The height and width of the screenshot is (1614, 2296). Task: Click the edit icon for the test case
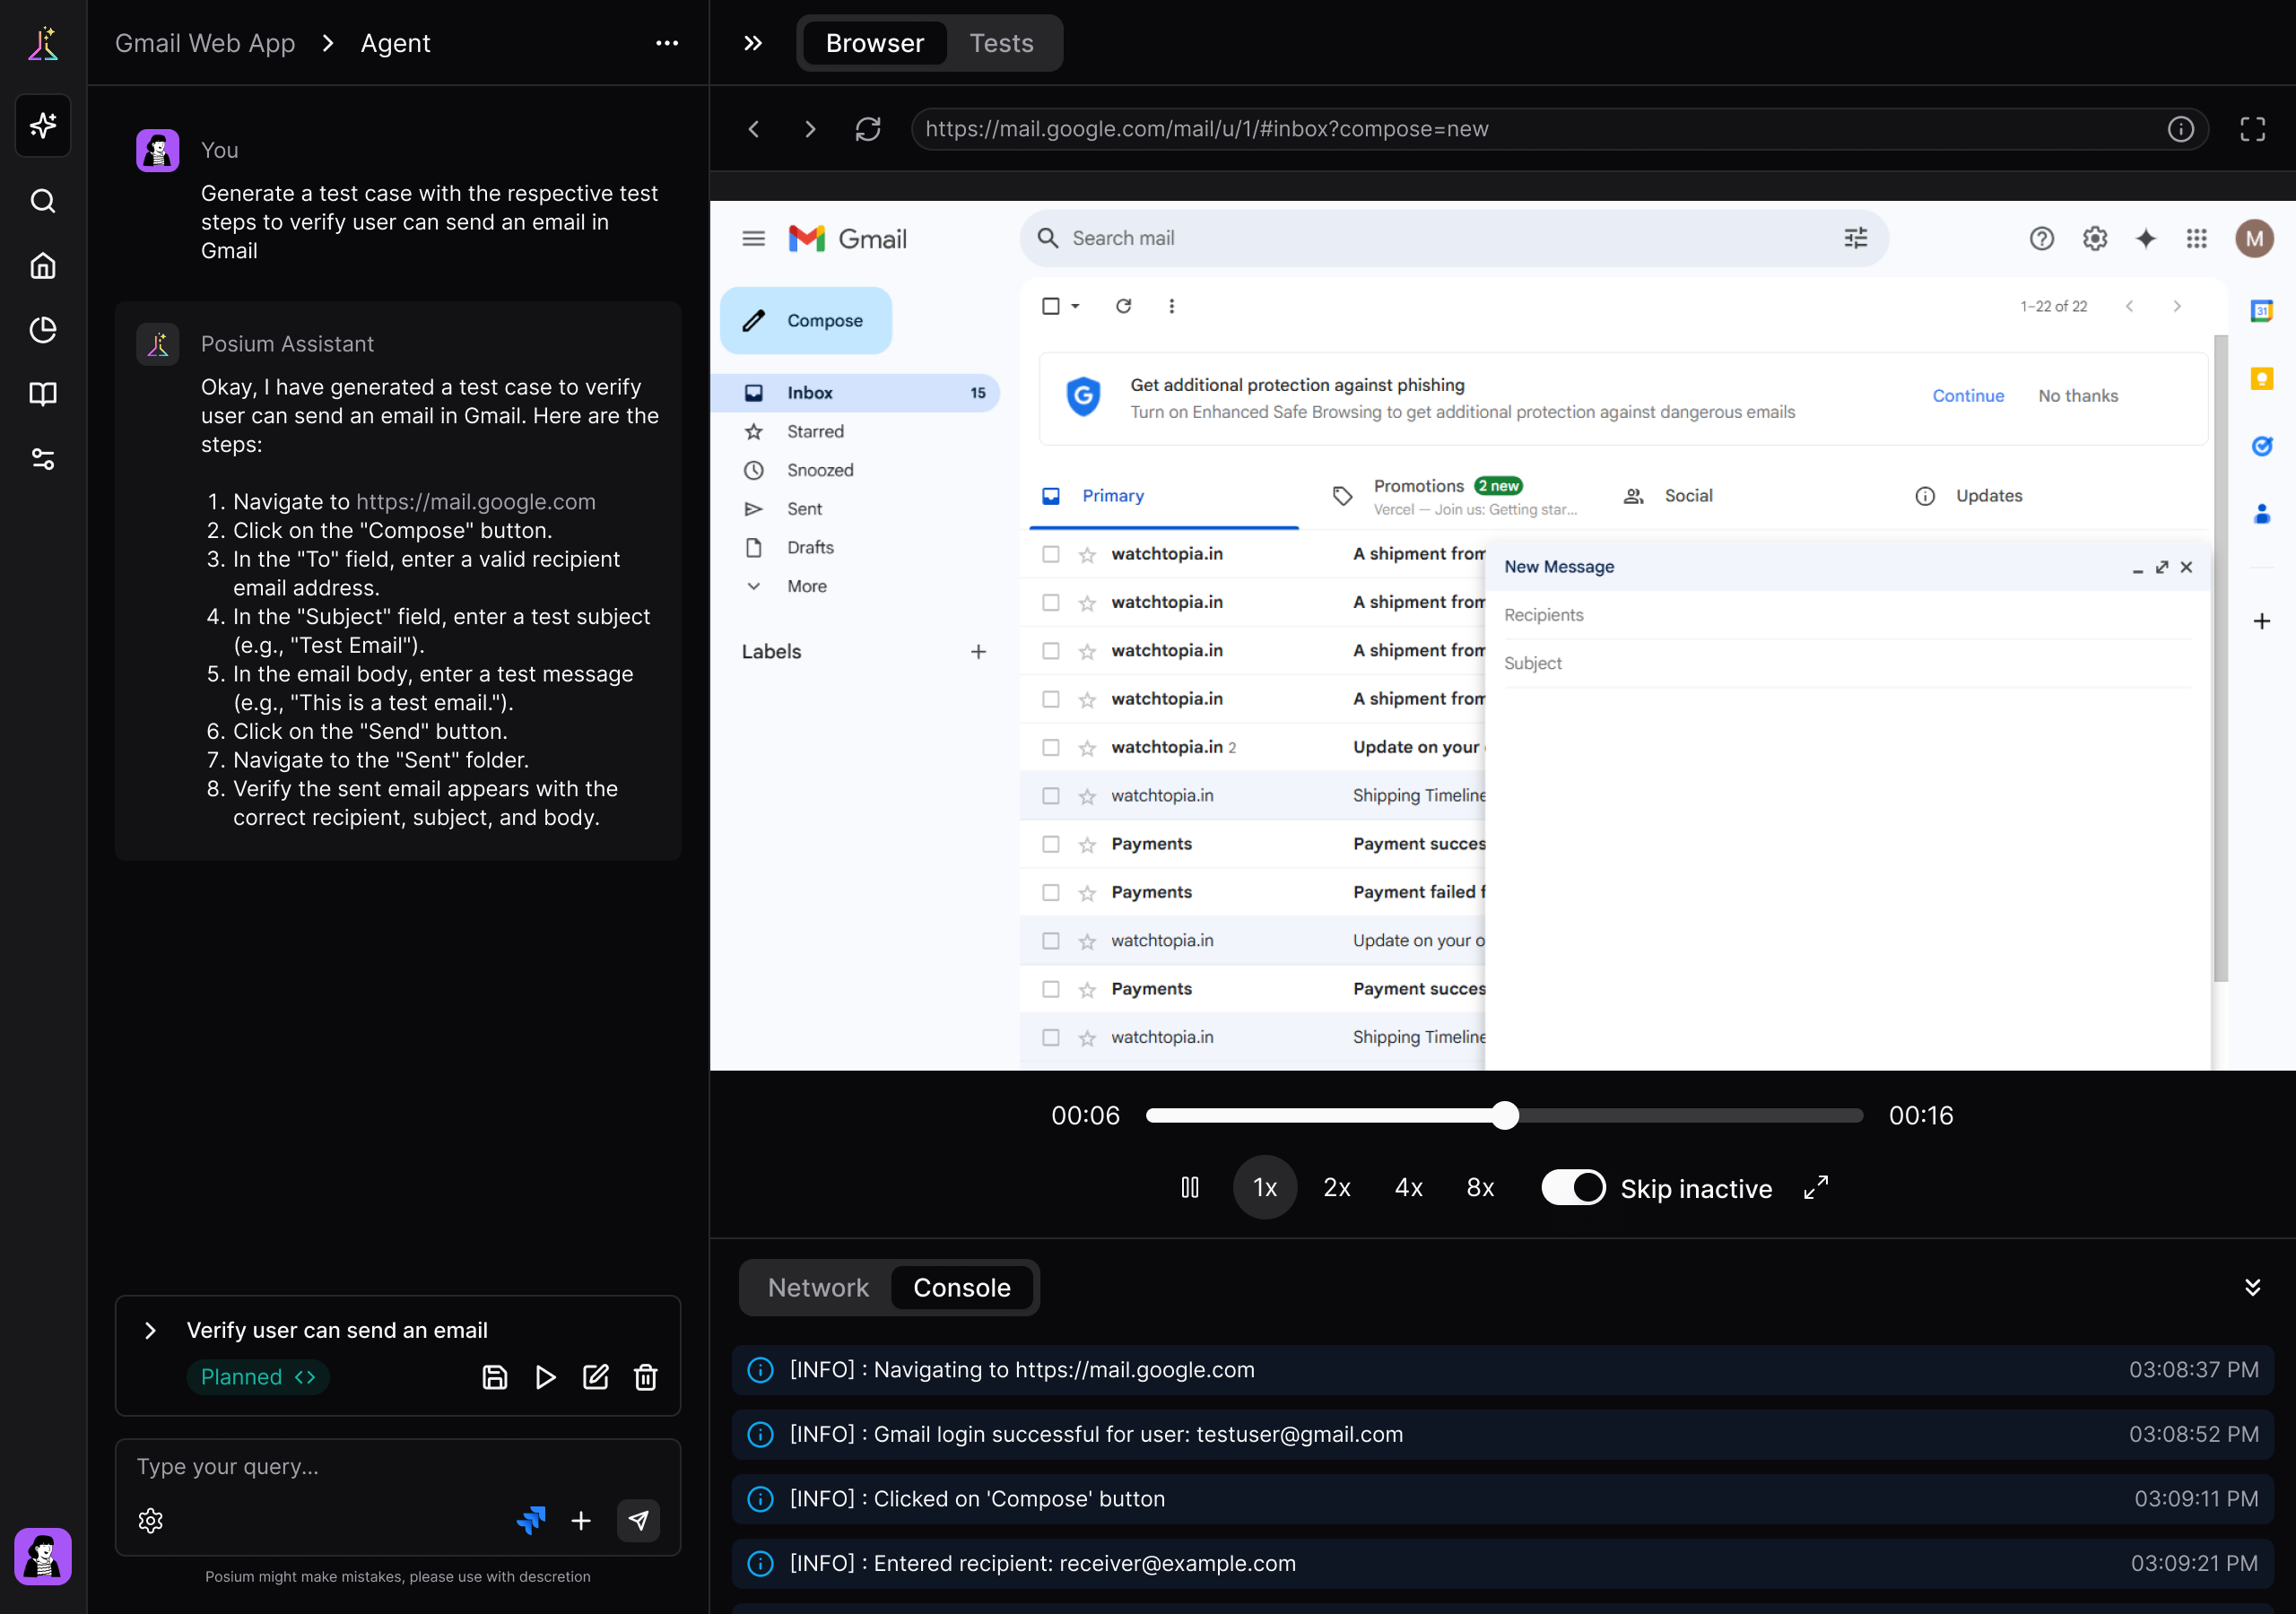[x=596, y=1377]
